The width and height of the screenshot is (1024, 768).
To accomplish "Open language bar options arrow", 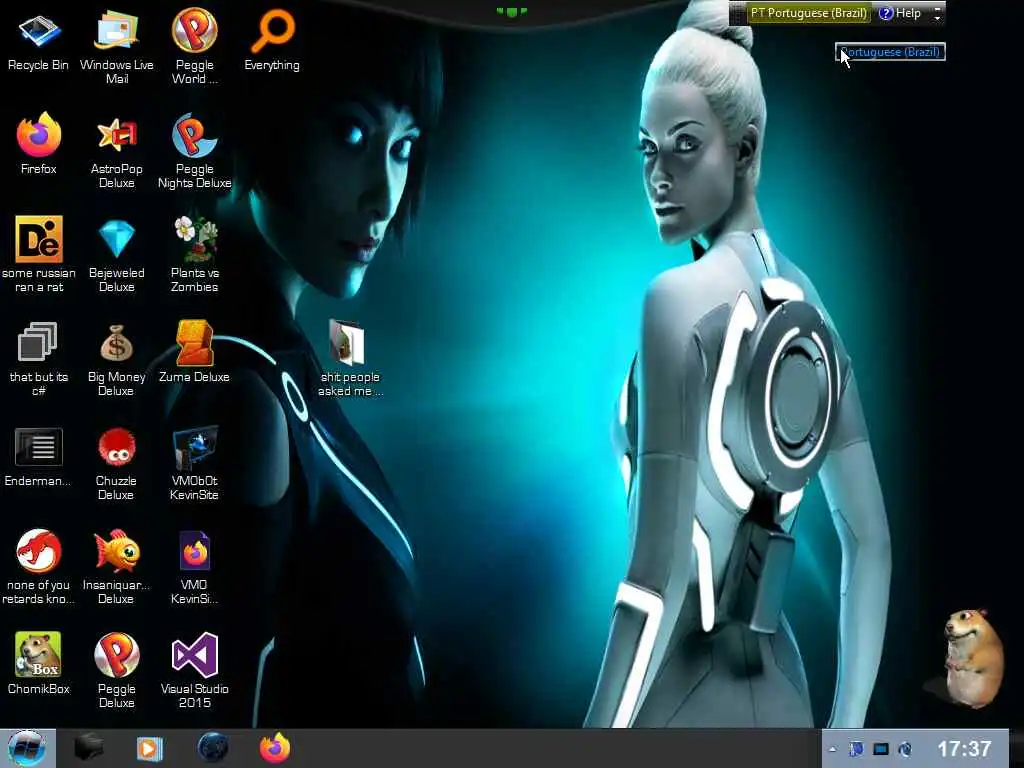I will (x=937, y=17).
